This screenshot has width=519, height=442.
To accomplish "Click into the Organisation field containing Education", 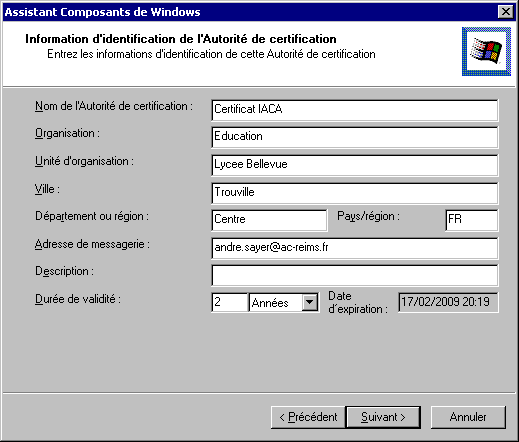I will [x=355, y=138].
